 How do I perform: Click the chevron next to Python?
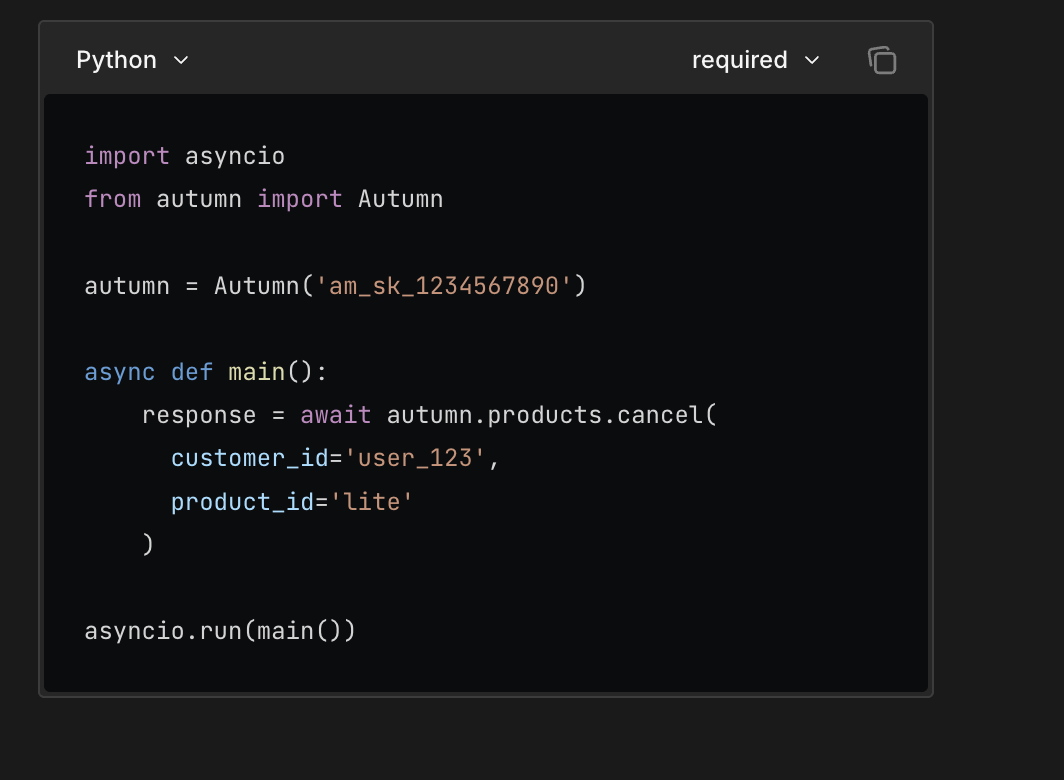(181, 60)
